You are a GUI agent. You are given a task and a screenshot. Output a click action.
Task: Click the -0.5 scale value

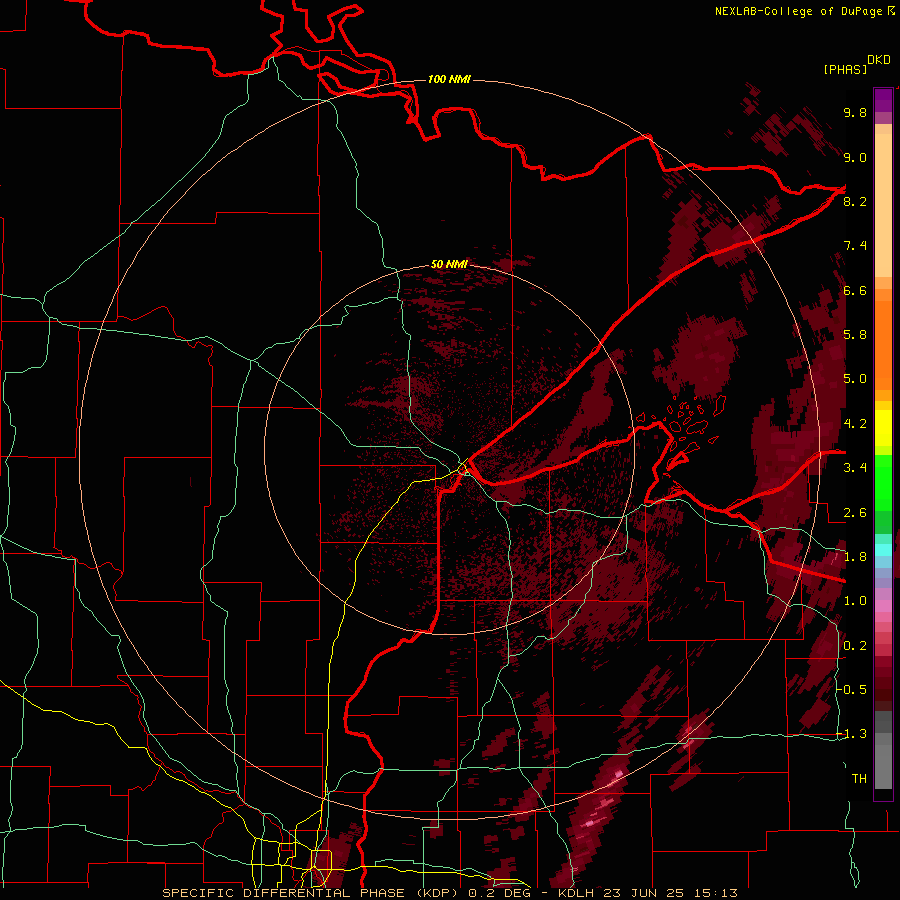tap(852, 690)
